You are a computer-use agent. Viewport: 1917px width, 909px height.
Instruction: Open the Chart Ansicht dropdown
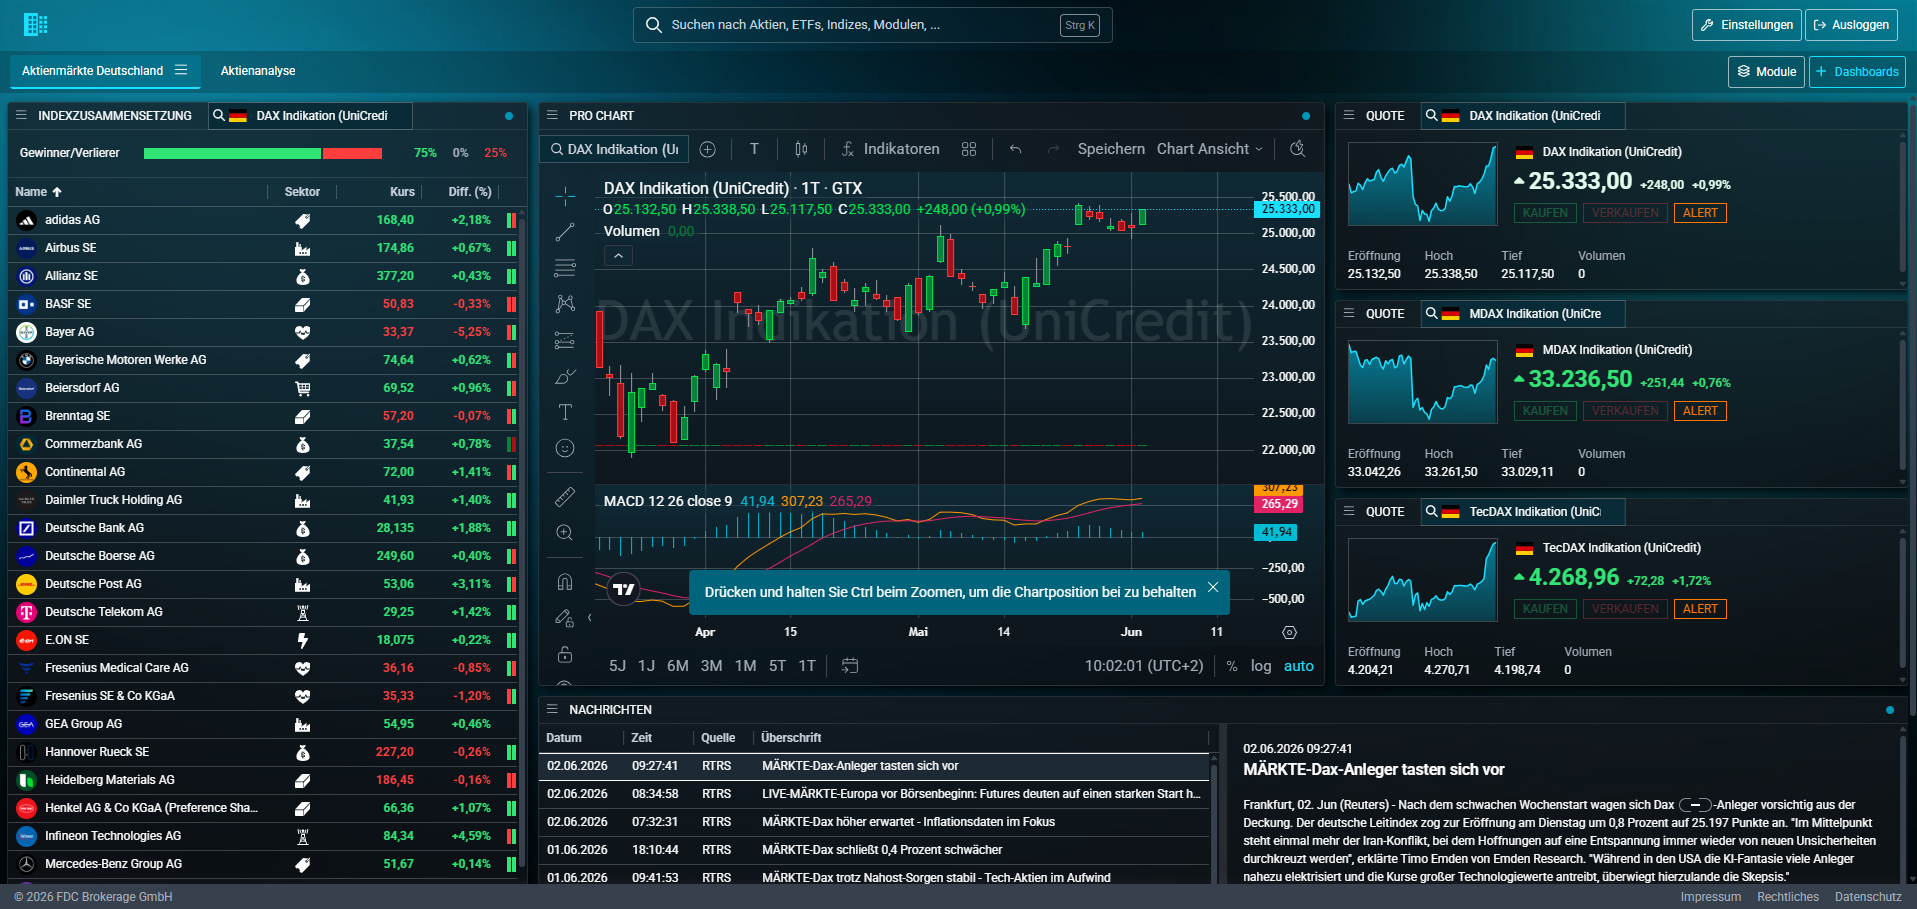click(1210, 149)
